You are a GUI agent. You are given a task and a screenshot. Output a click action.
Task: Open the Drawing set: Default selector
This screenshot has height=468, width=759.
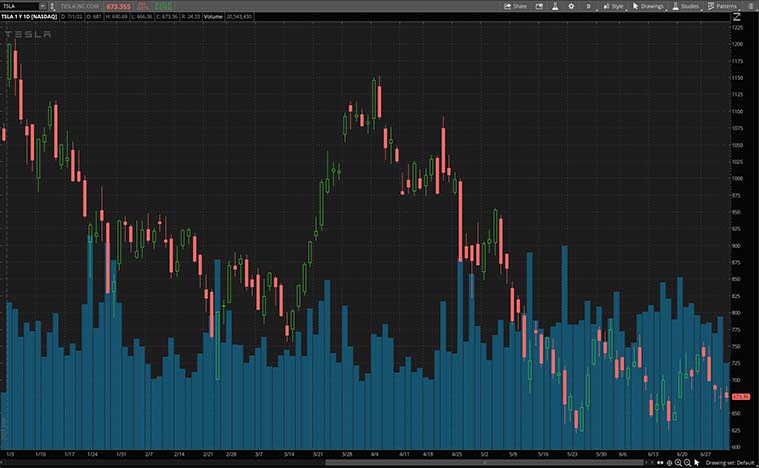coord(730,463)
